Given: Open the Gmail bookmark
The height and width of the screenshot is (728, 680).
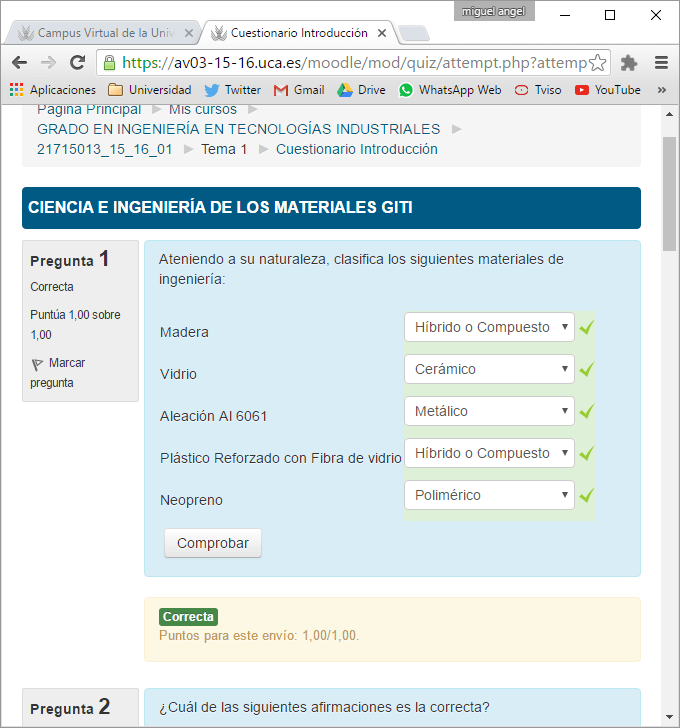Looking at the screenshot, I should coord(299,90).
